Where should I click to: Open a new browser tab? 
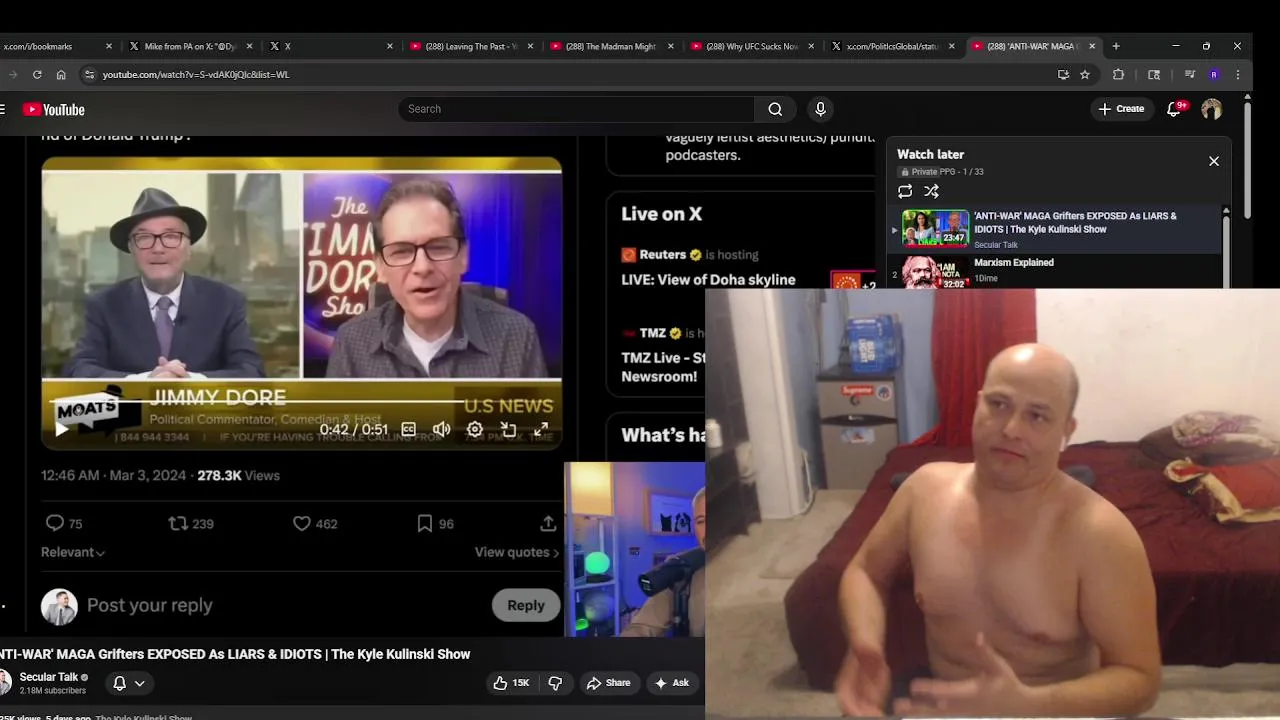[1116, 46]
